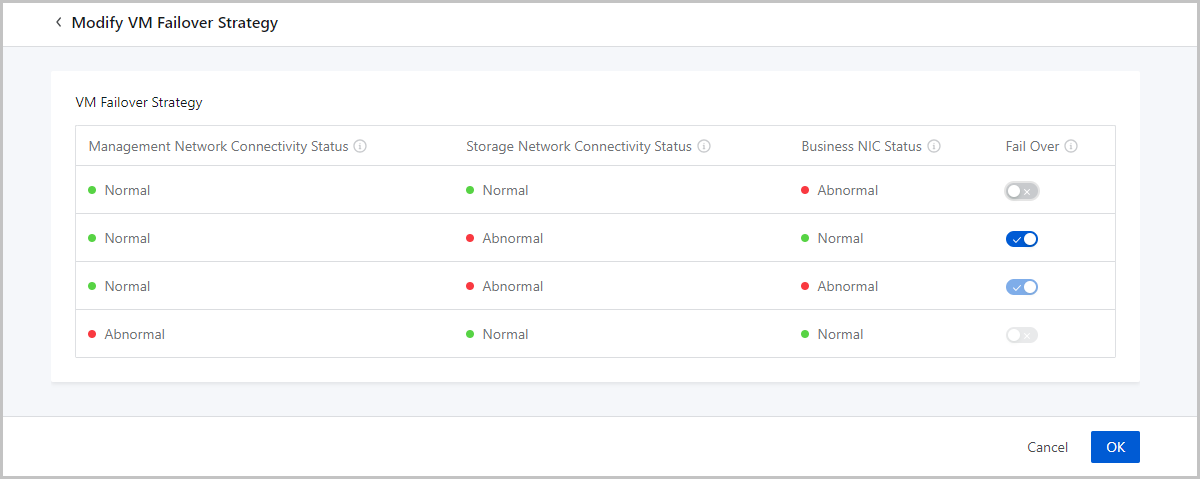
Task: Click the Modify VM Failover Strategy title
Action: coord(175,23)
